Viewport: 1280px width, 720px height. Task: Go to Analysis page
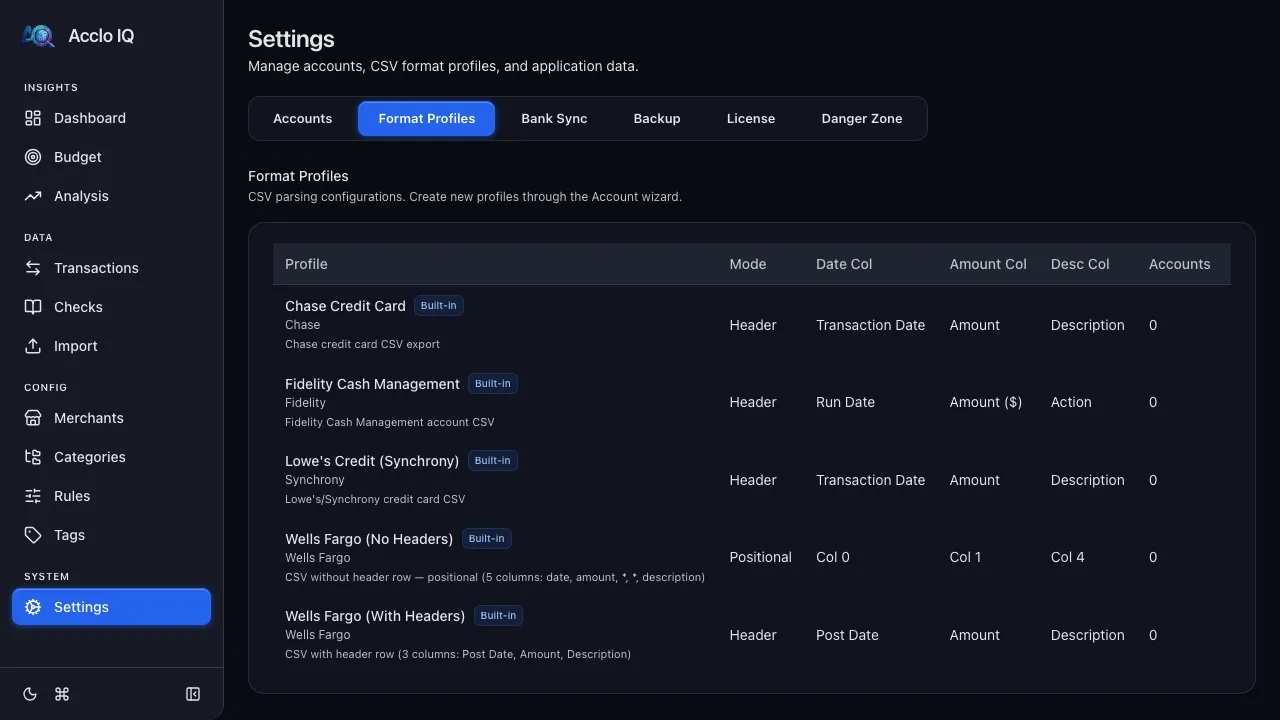(x=111, y=196)
